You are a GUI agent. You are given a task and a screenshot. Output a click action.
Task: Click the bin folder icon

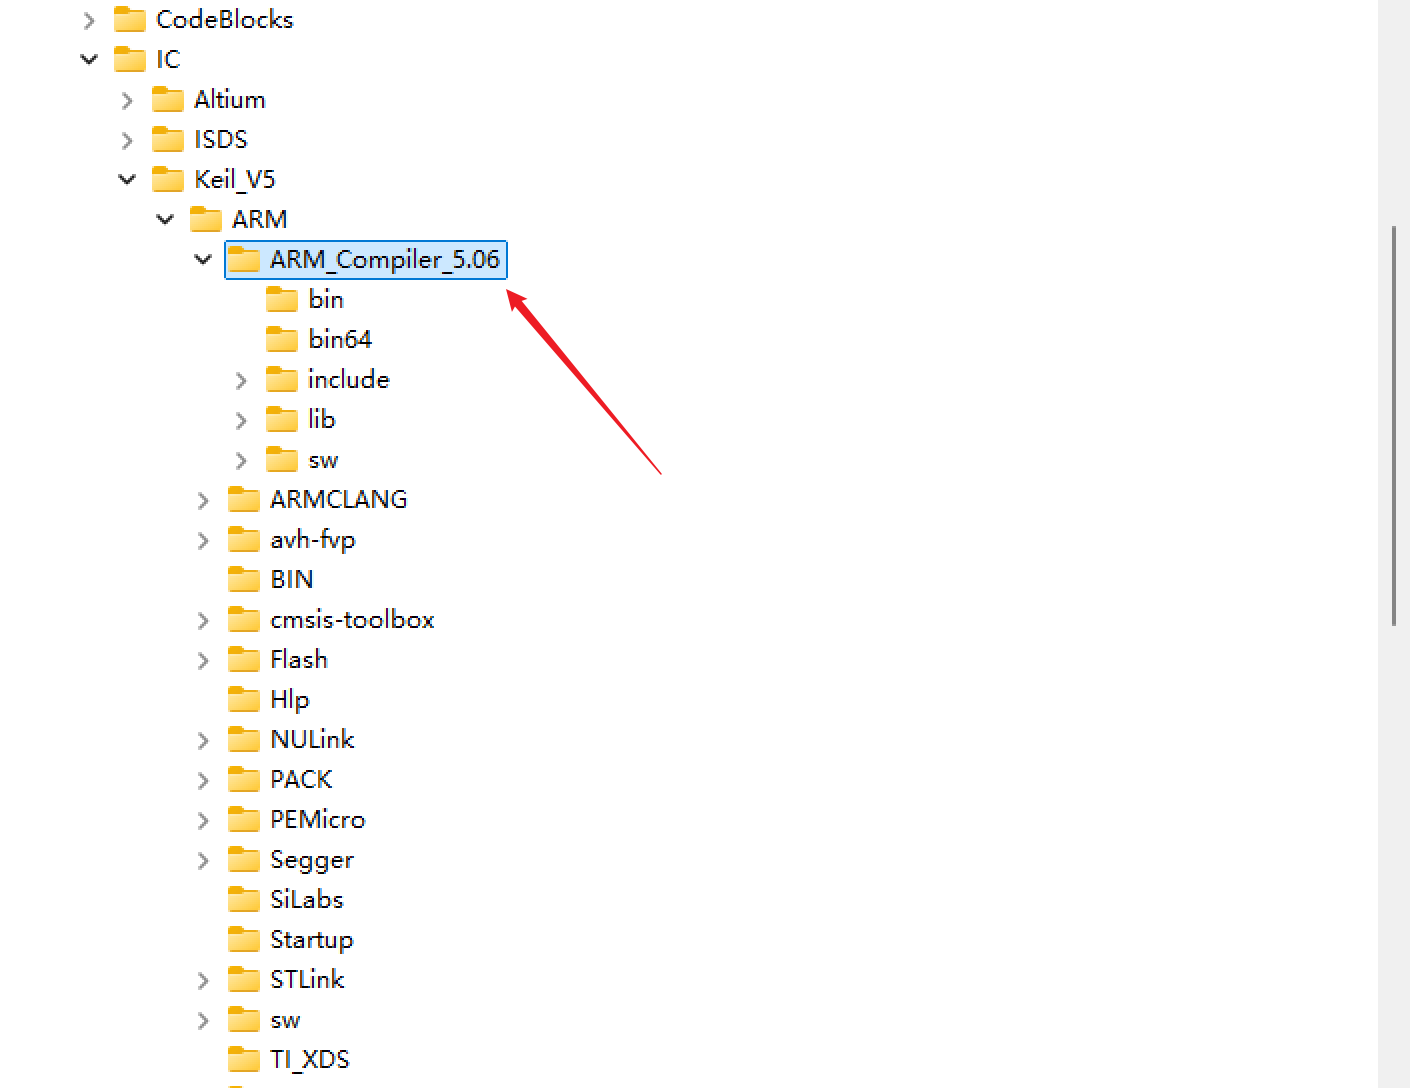281,299
